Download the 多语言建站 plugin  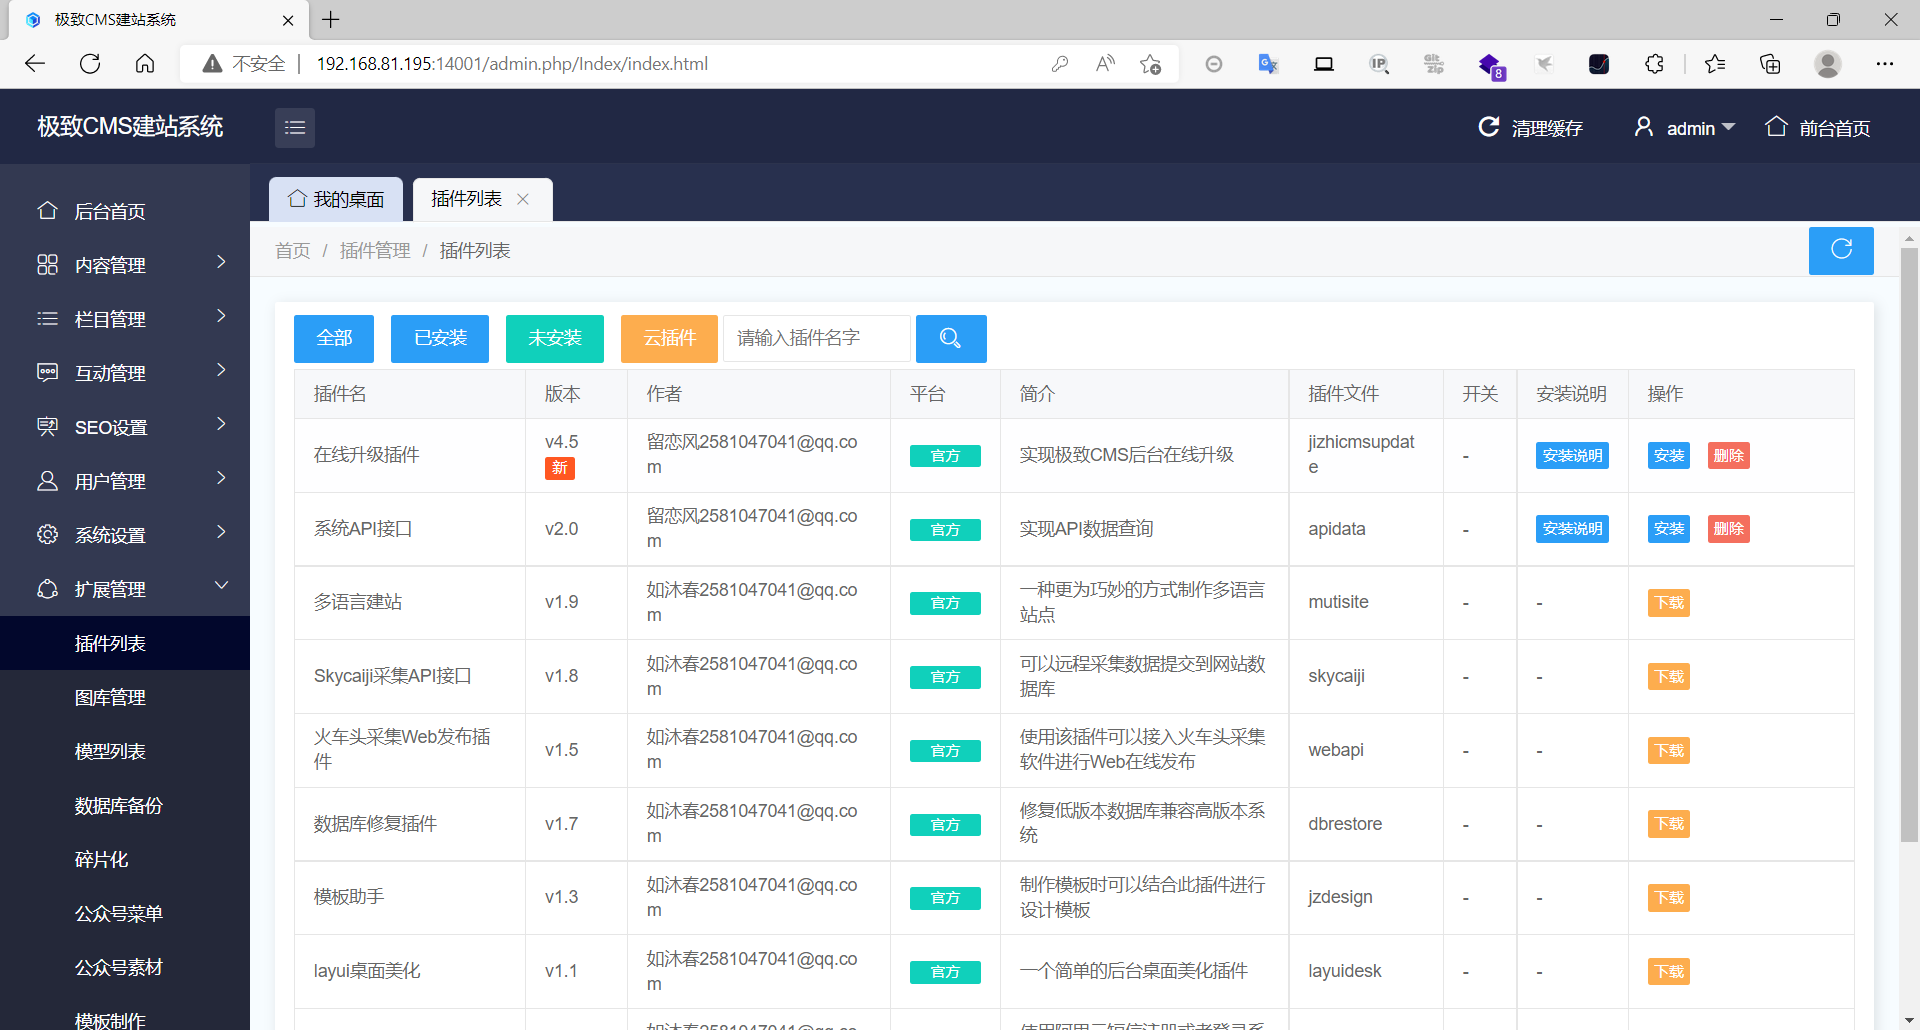(1669, 602)
